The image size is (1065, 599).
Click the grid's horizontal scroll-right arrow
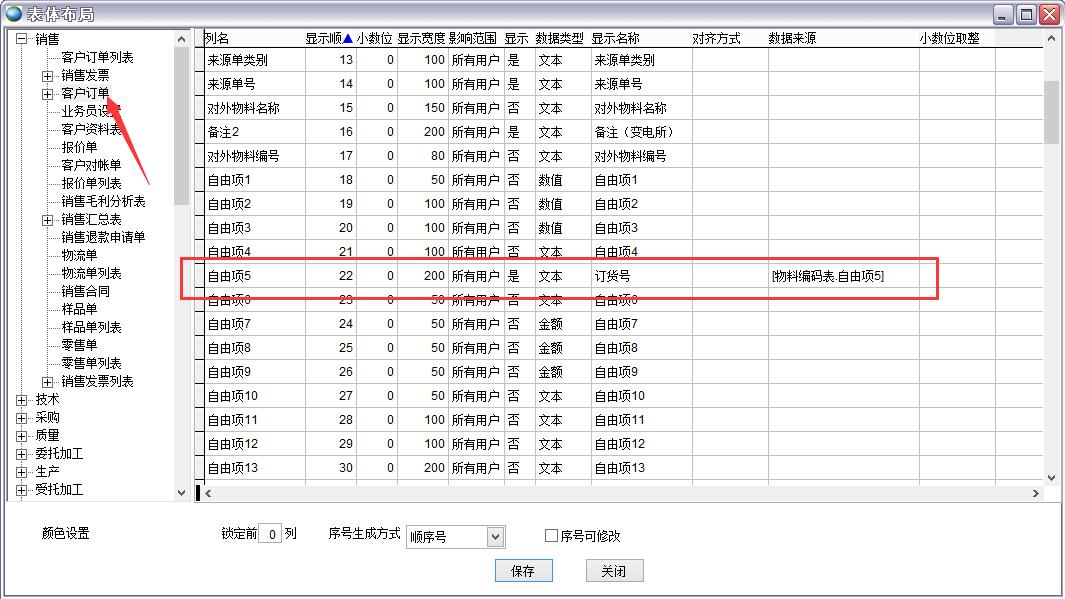pyautogui.click(x=1036, y=493)
